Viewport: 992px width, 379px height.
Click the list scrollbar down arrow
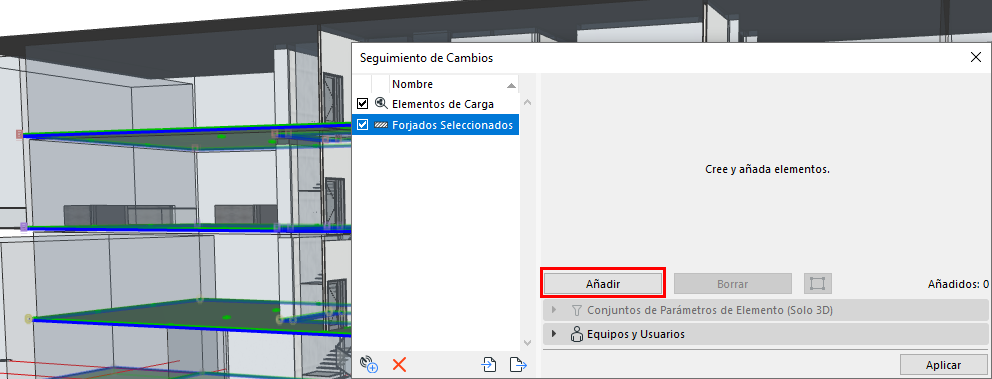[x=528, y=342]
